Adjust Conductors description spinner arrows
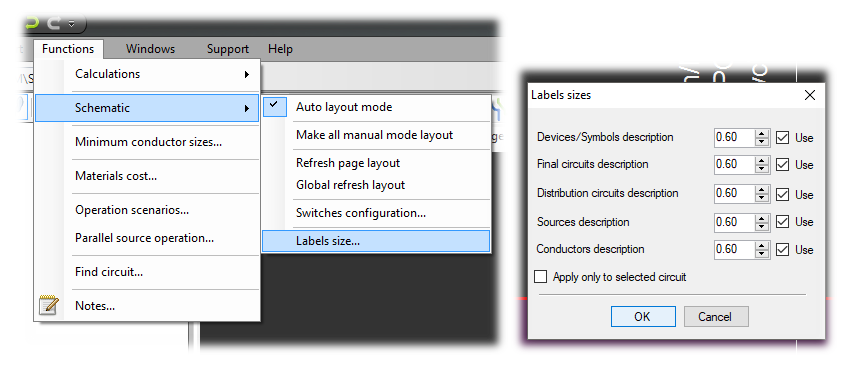The image size is (861, 373). click(x=762, y=249)
